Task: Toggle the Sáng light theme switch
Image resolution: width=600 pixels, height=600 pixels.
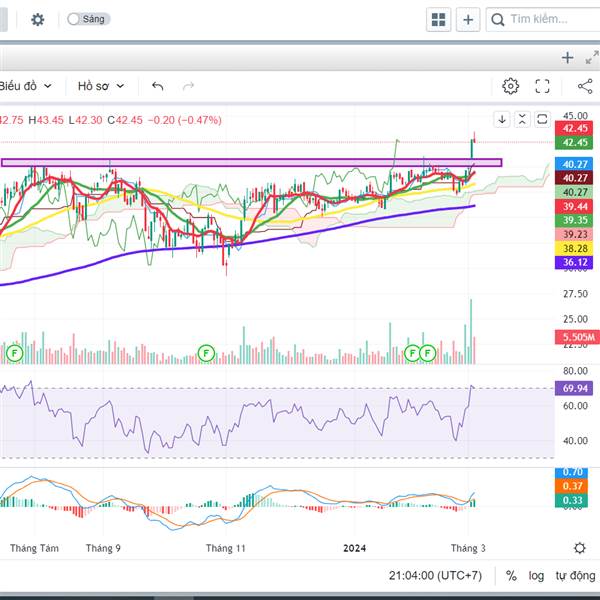Action: 88,19
